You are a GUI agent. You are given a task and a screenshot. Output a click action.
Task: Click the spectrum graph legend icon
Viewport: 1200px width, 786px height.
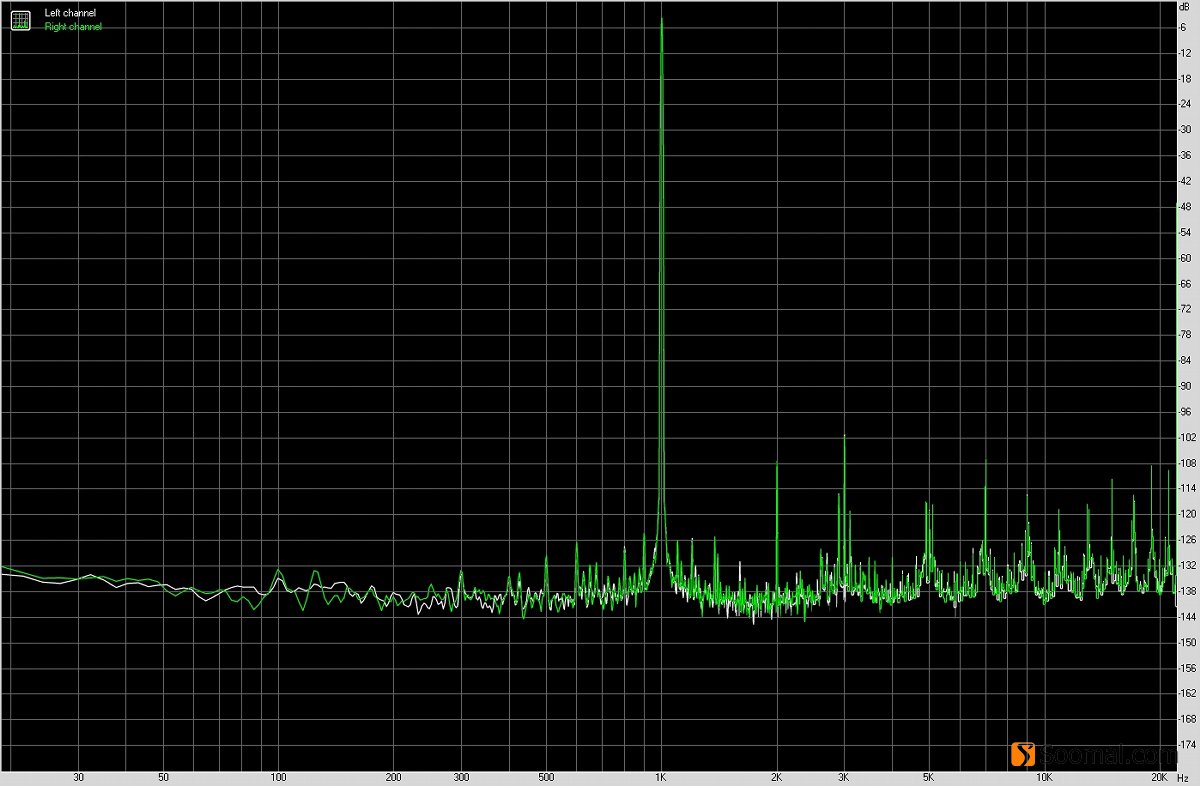(x=21, y=20)
